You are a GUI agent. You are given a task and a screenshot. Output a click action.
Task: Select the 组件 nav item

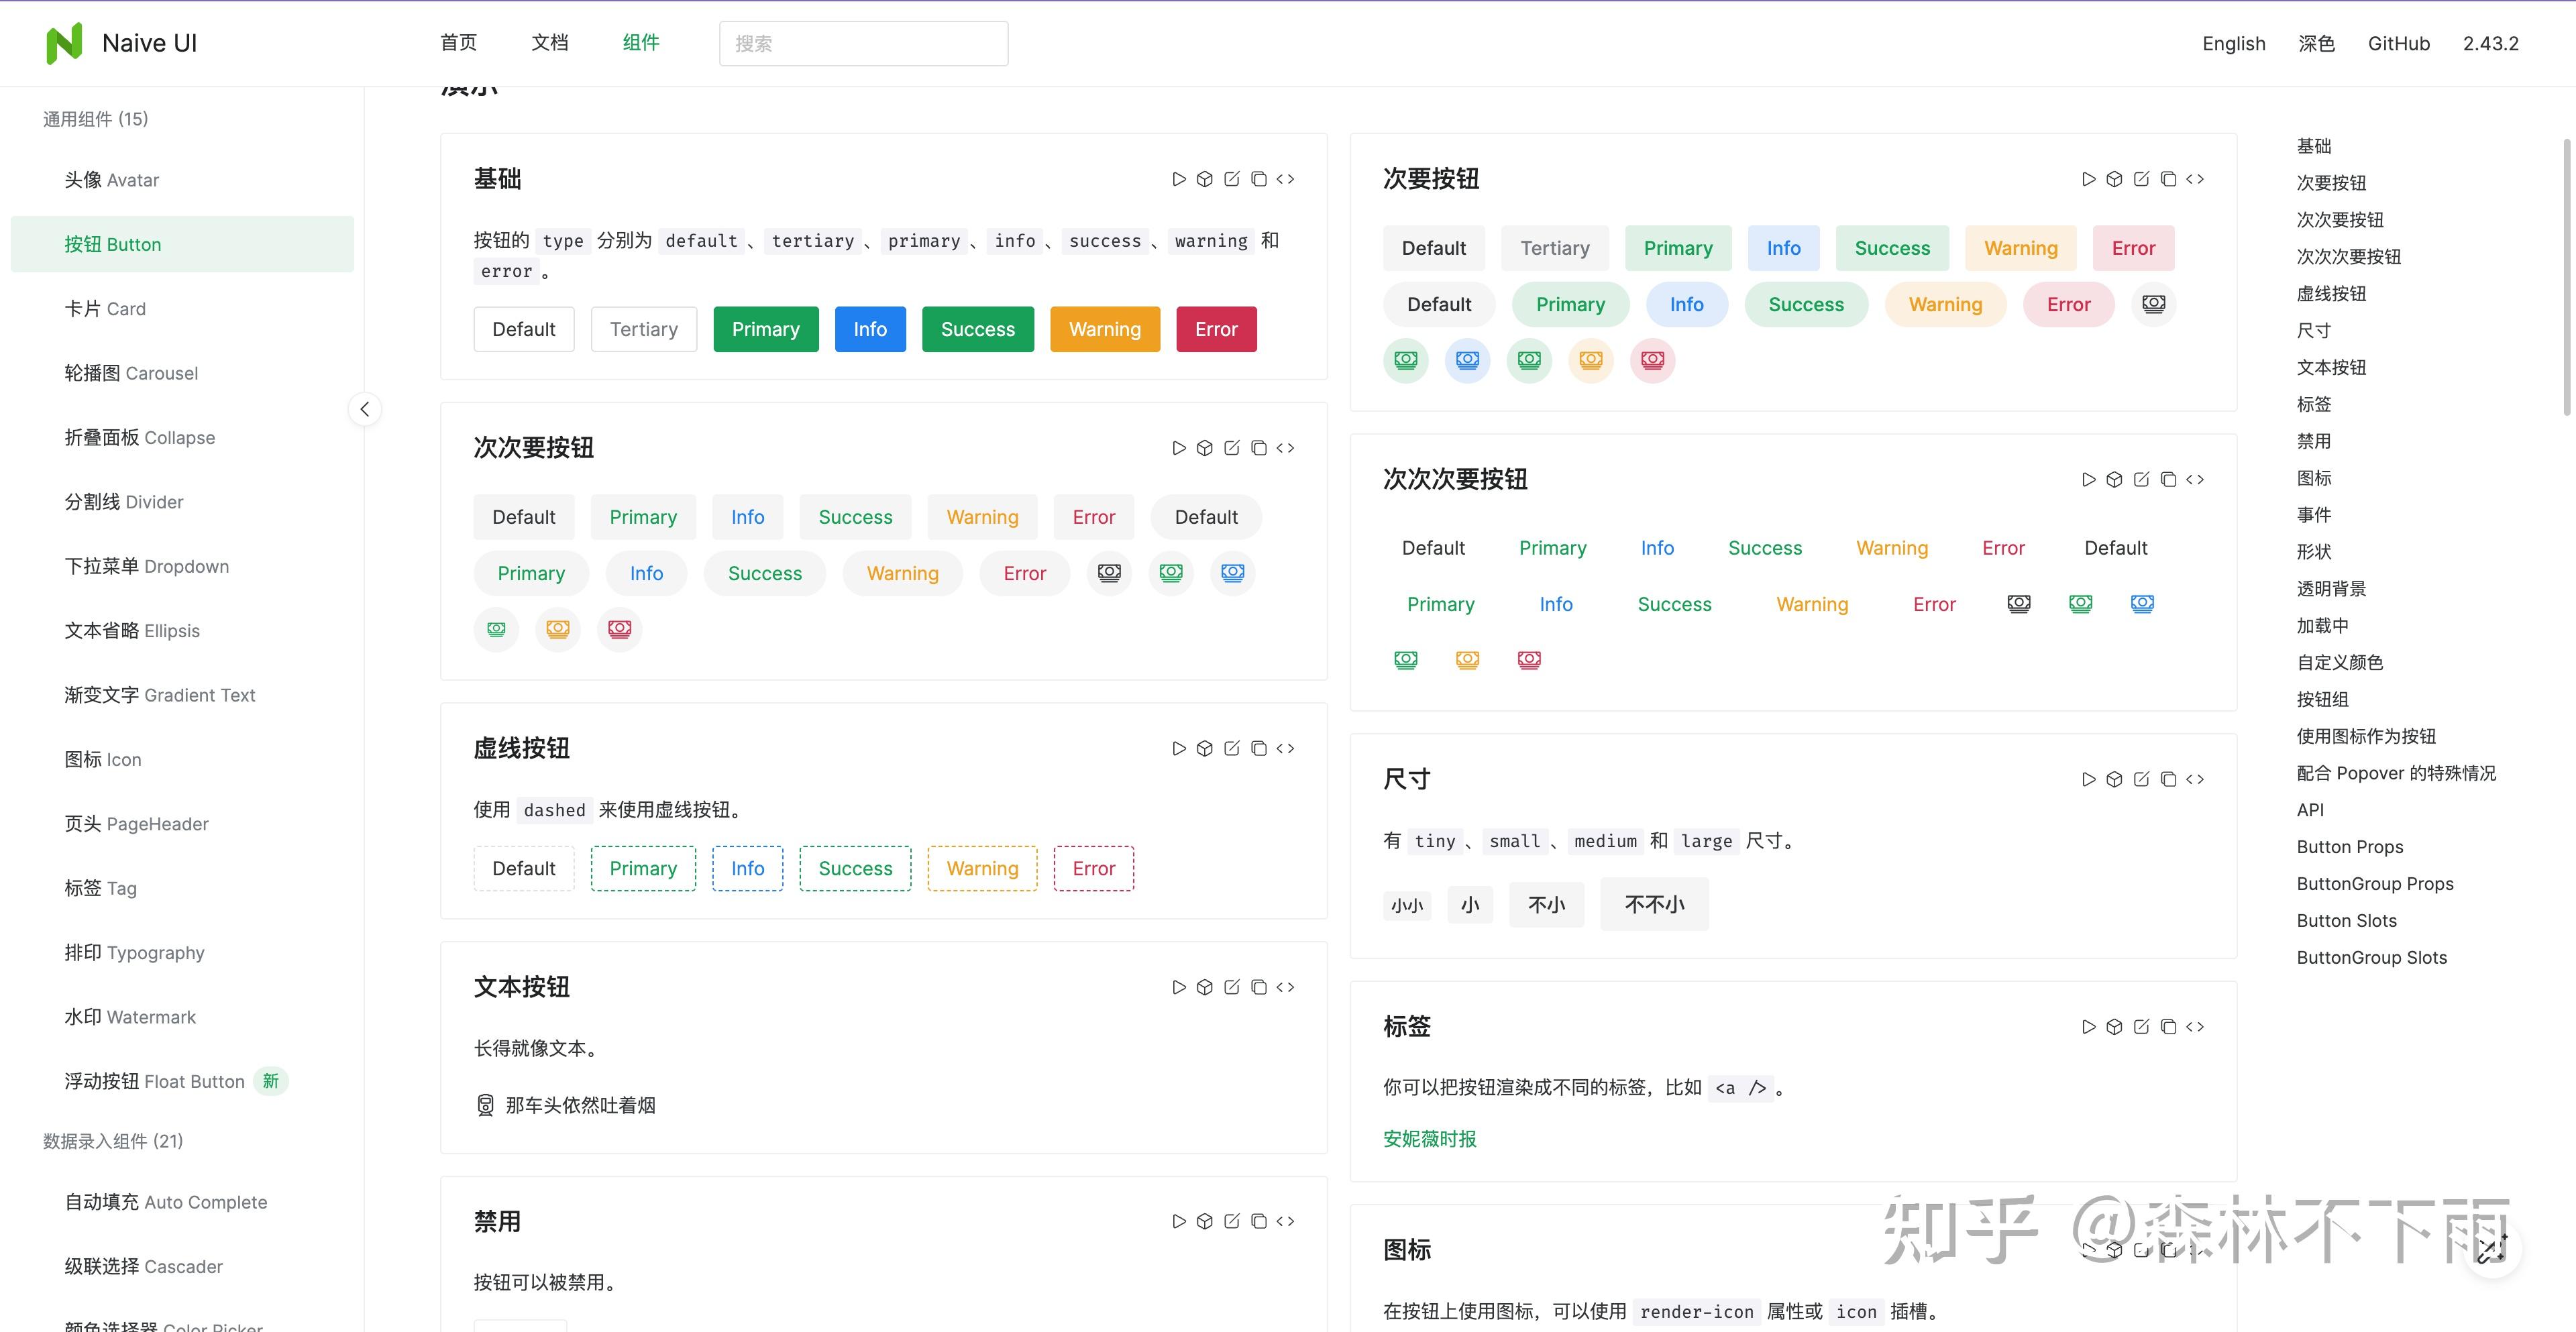(641, 43)
